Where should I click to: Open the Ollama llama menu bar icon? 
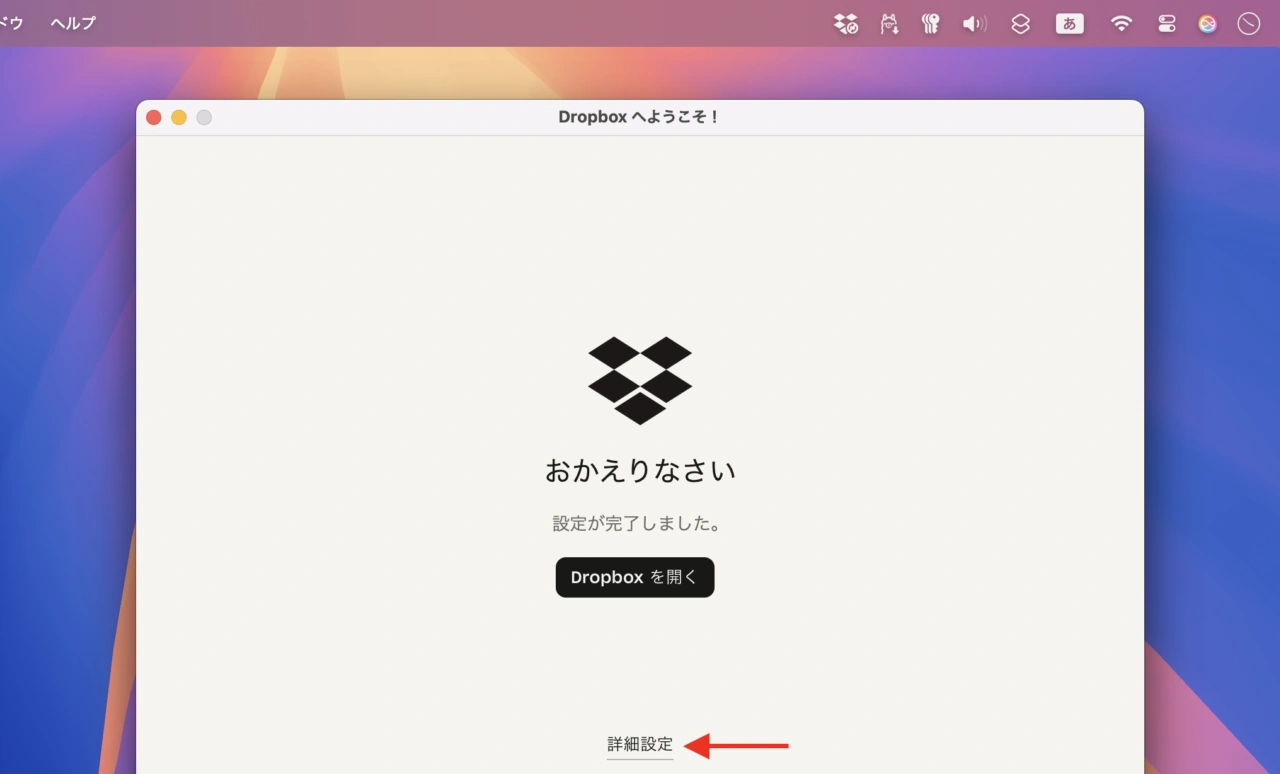(x=889, y=24)
